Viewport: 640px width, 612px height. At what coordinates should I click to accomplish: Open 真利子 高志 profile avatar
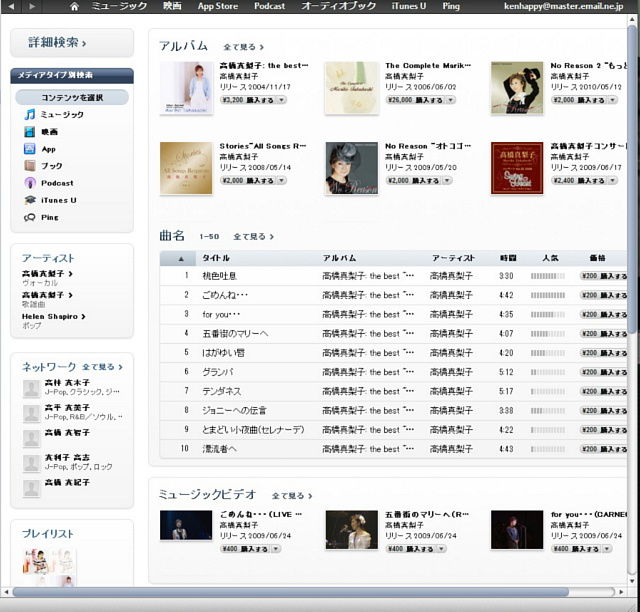pos(31,463)
